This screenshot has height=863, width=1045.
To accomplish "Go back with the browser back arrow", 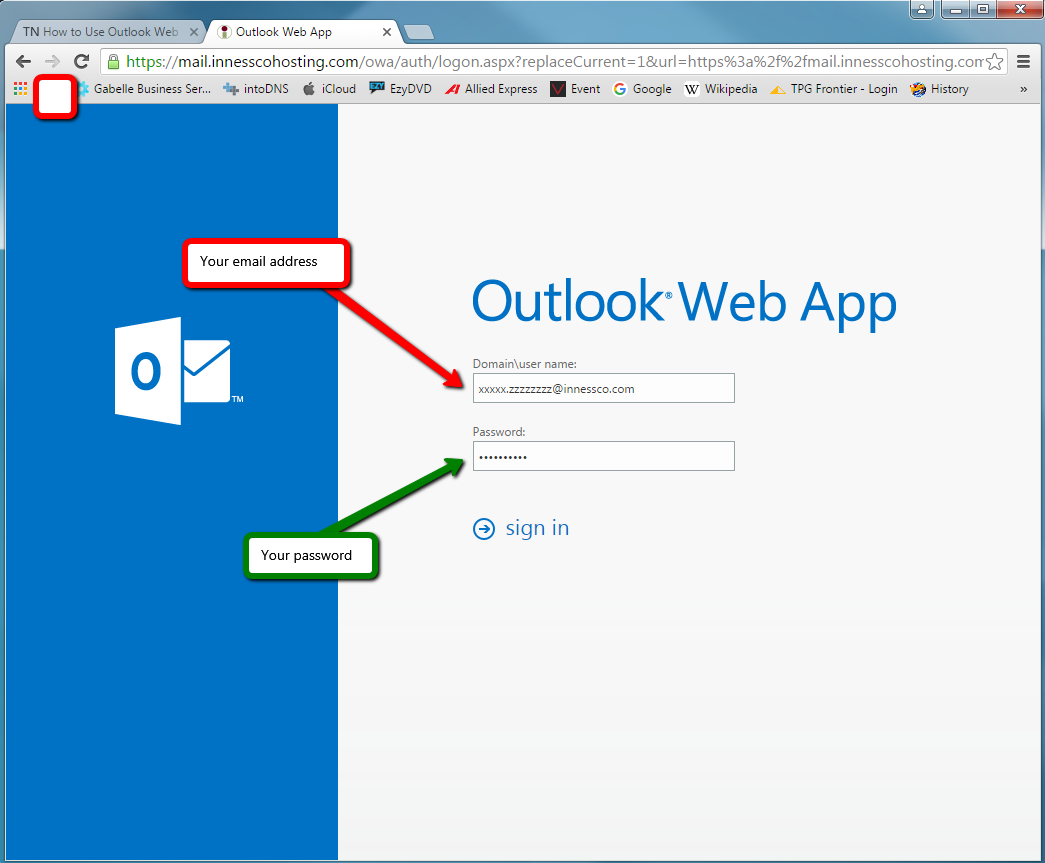I will tap(23, 61).
